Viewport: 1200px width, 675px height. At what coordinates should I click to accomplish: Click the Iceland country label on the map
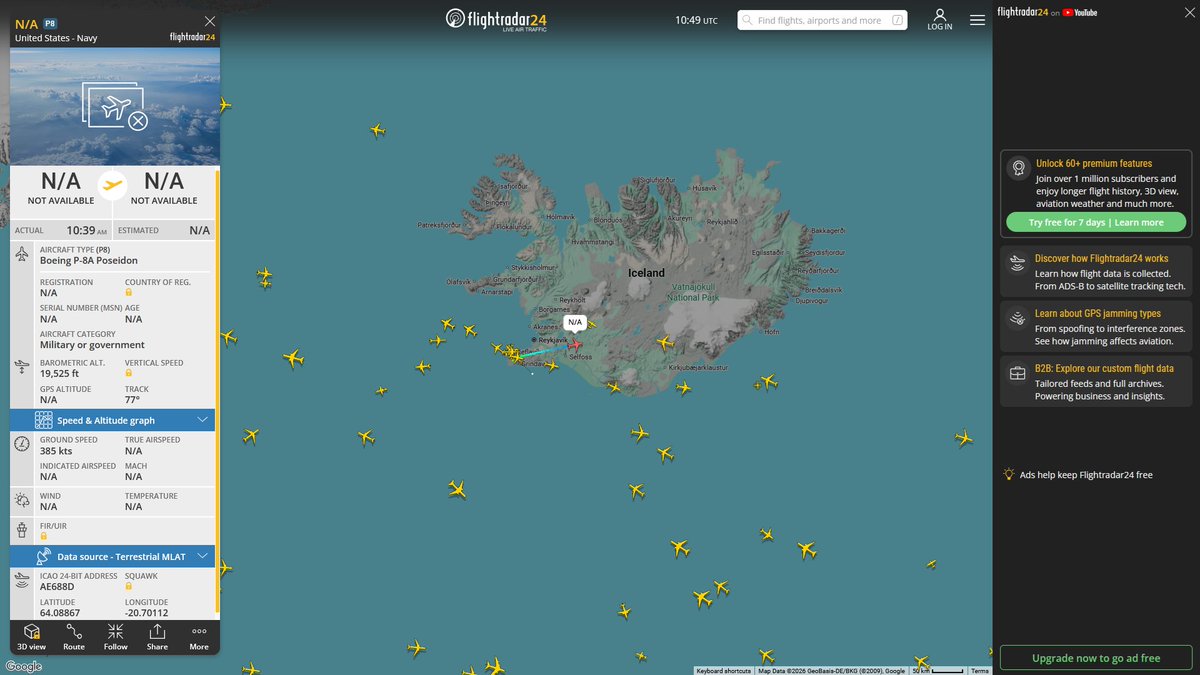click(646, 273)
